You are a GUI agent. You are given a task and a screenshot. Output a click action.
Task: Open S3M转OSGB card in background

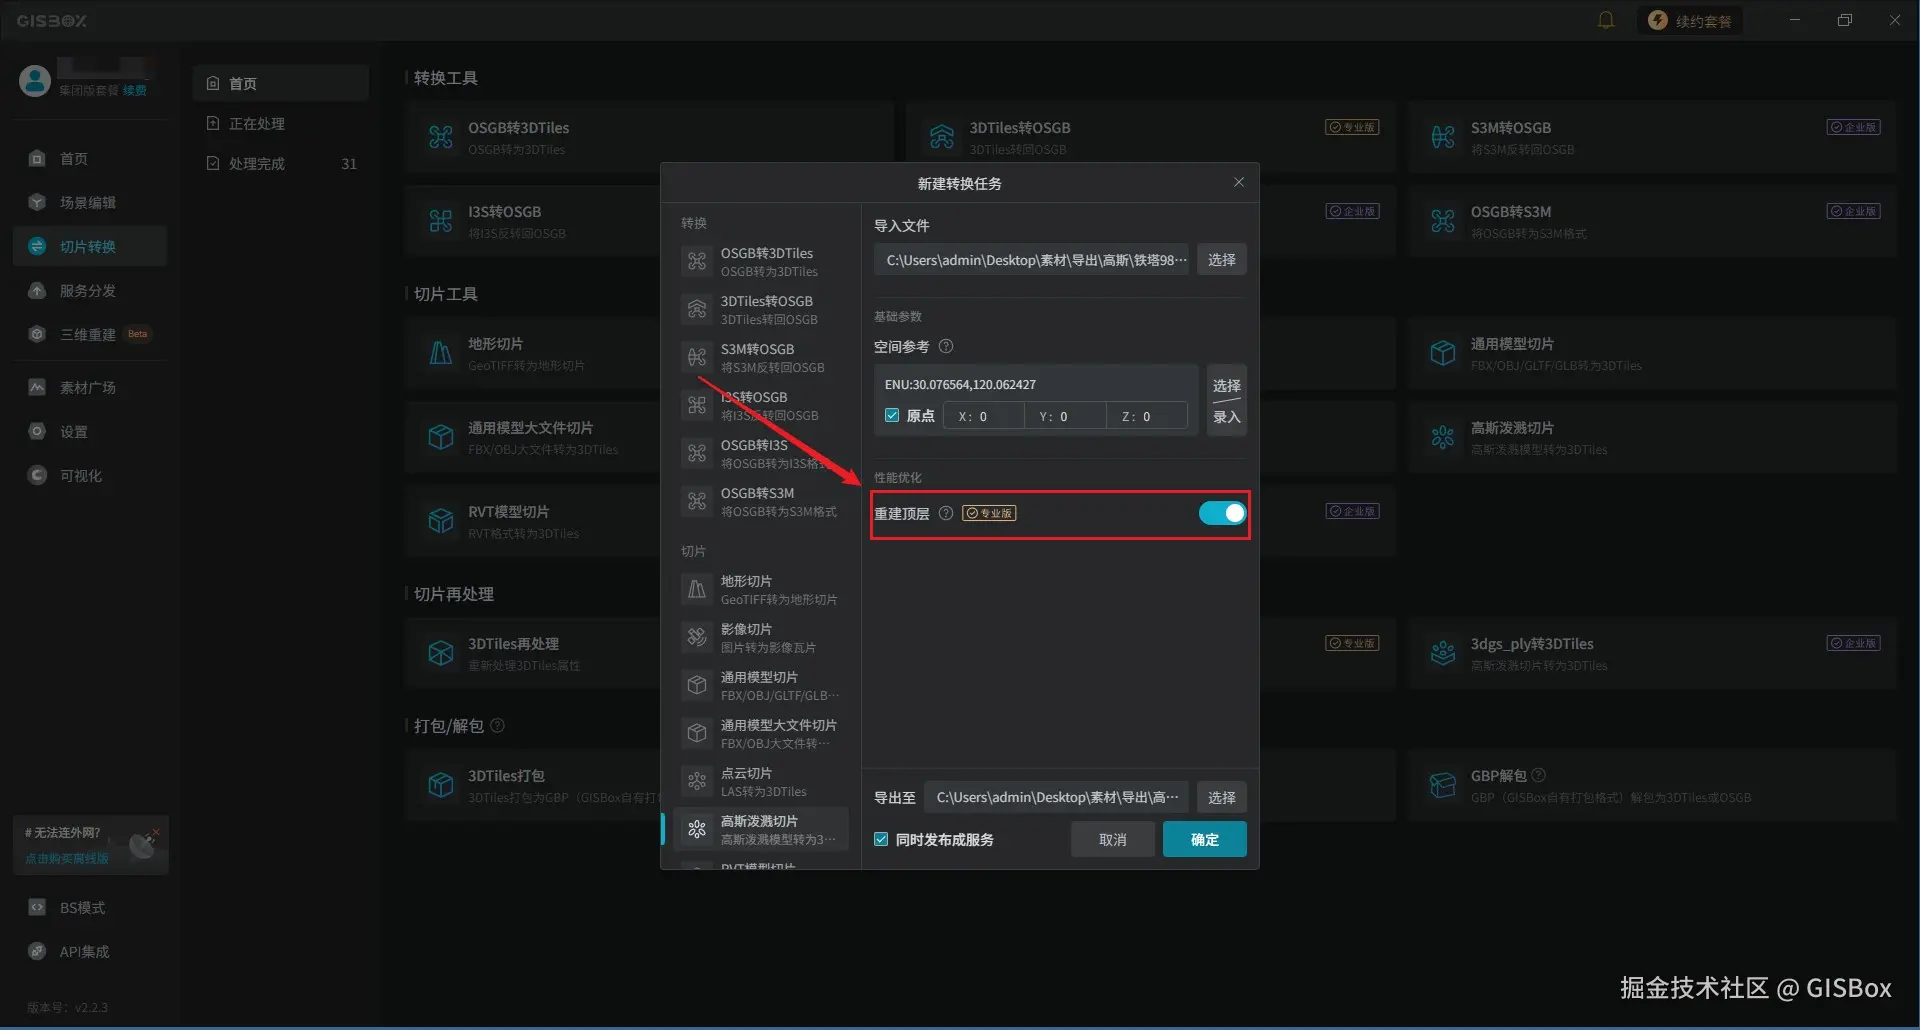click(x=1652, y=137)
